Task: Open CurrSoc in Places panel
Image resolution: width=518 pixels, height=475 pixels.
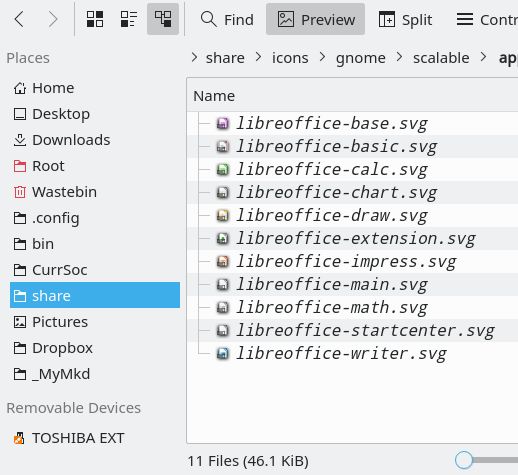Action: pos(95,270)
